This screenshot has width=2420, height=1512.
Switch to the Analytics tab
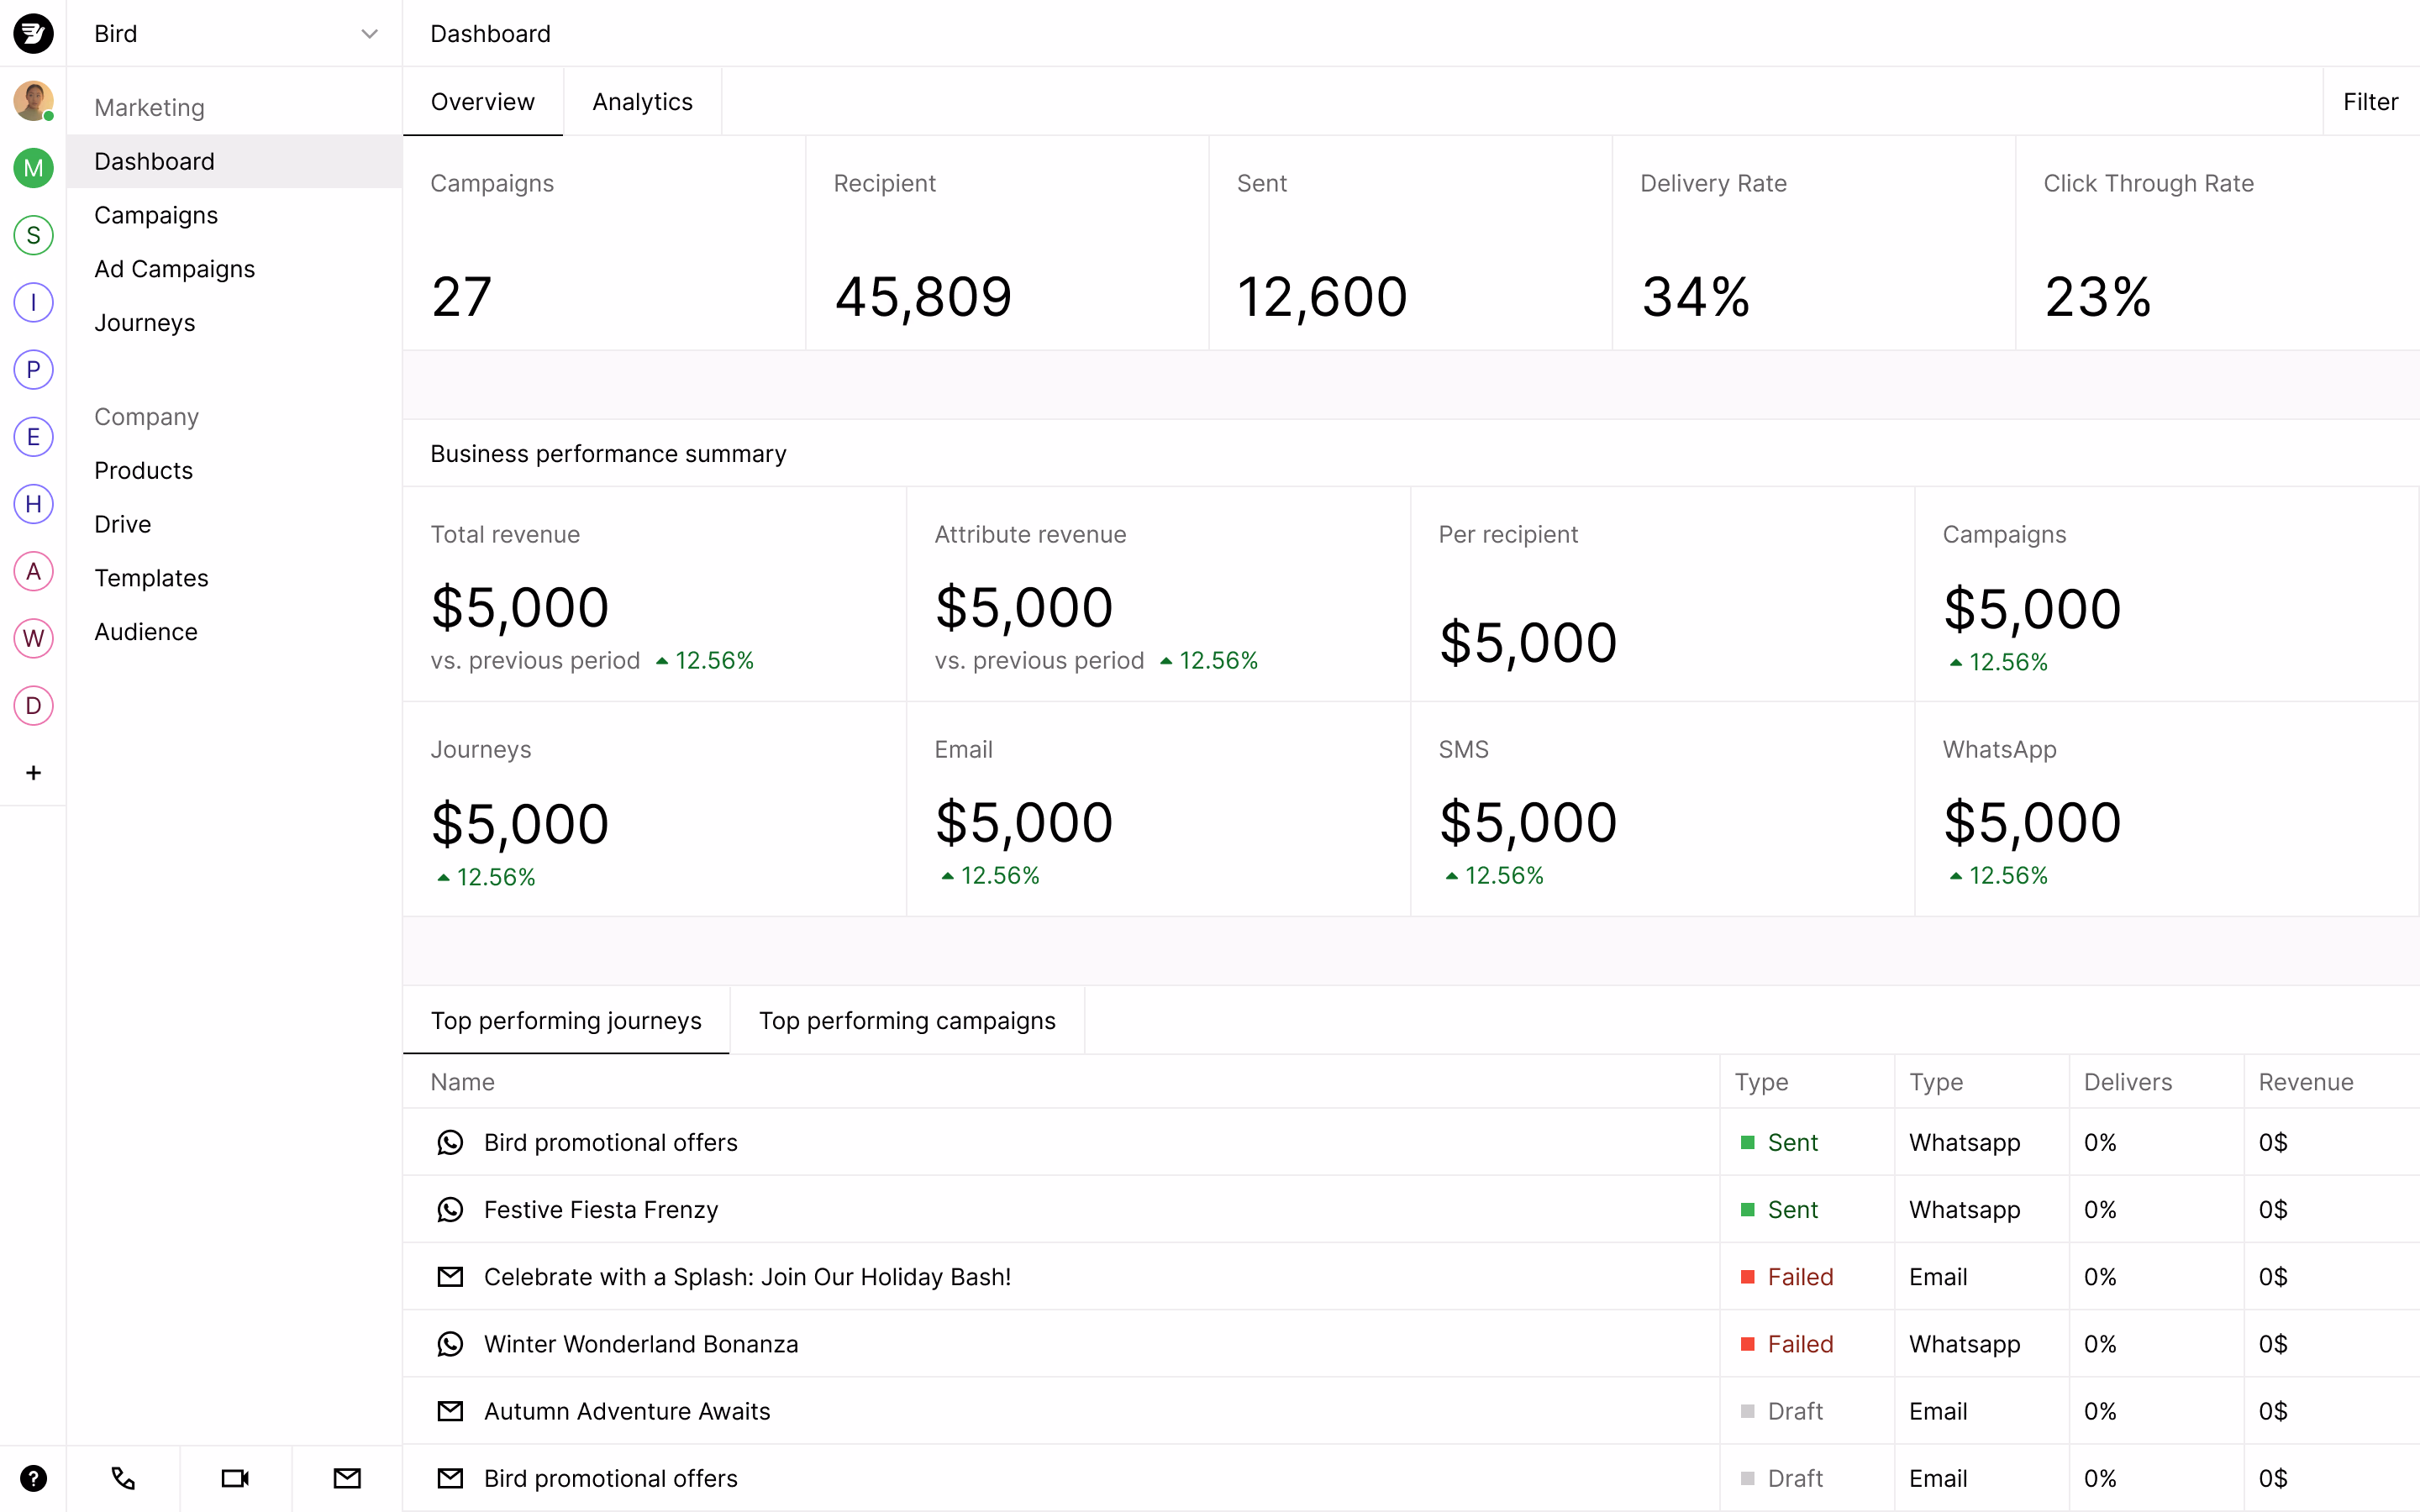(x=642, y=102)
